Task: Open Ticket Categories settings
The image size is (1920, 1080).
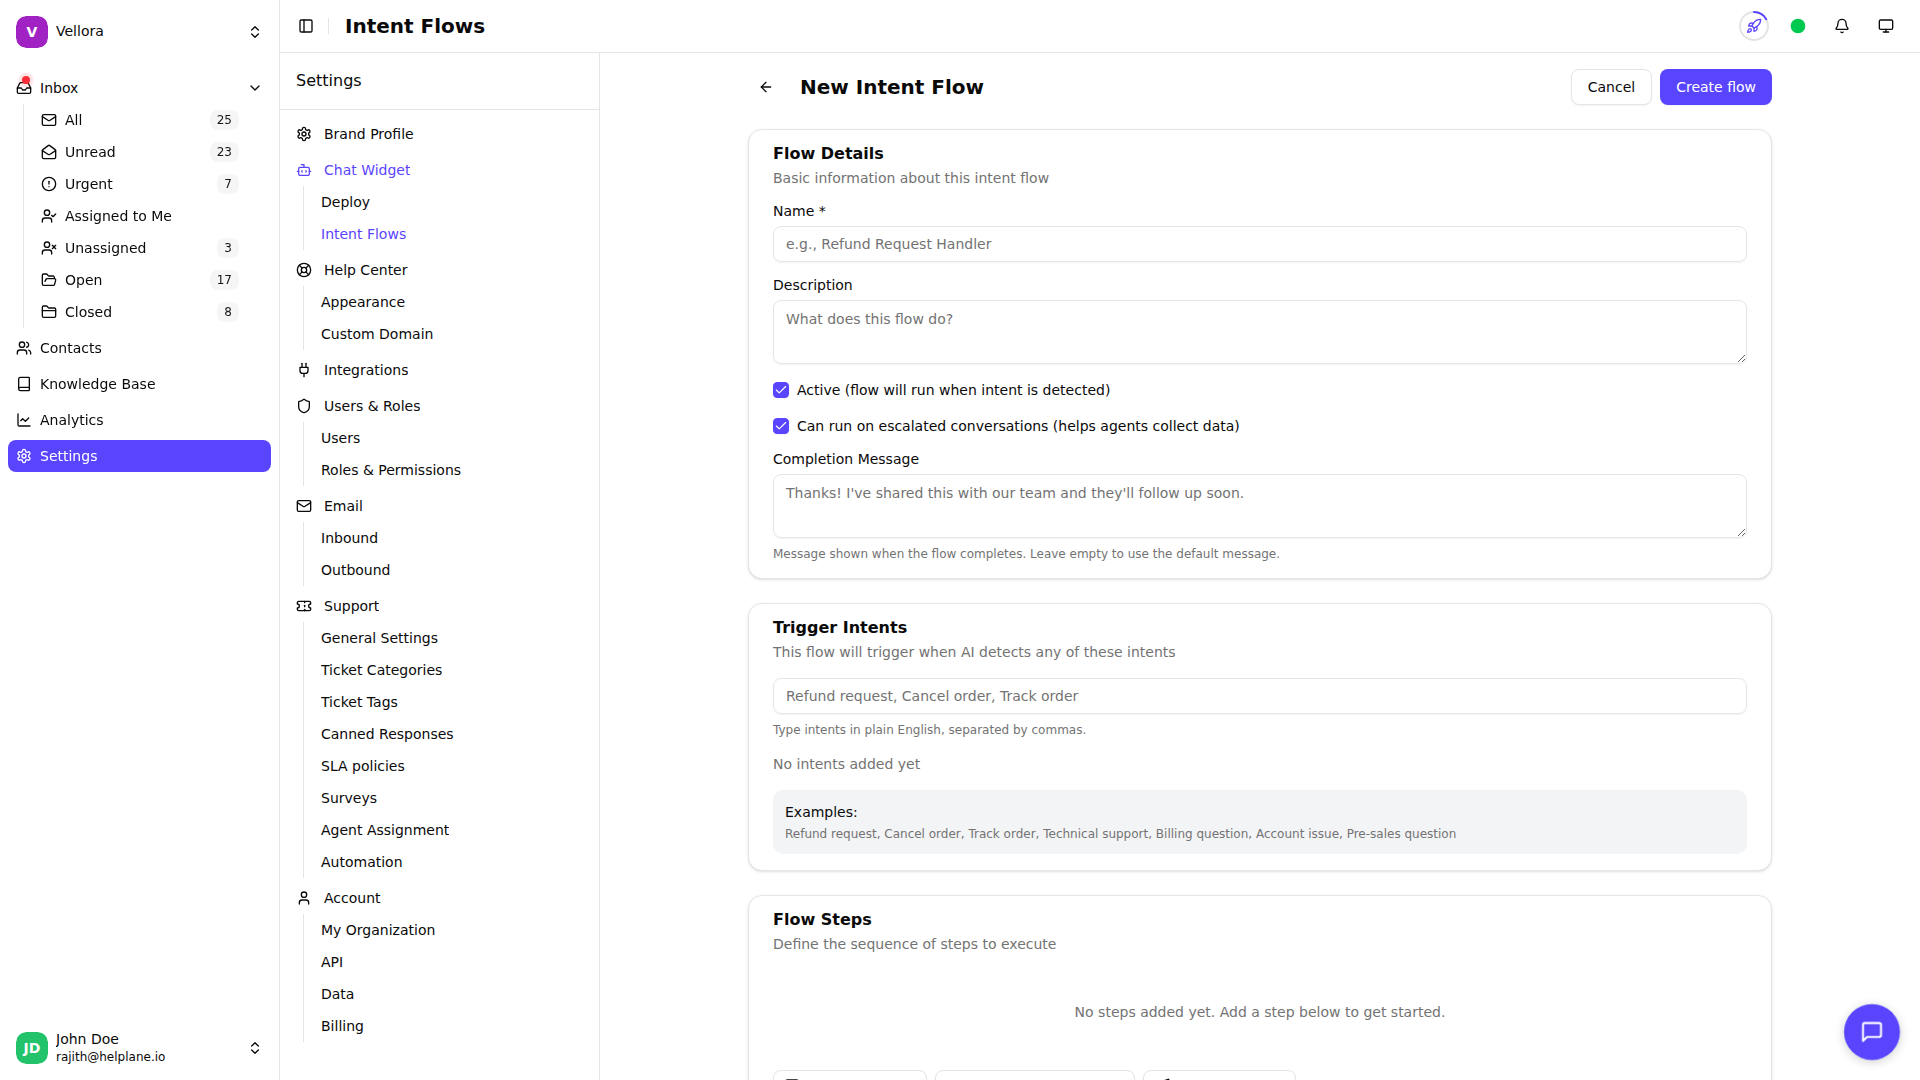Action: click(381, 670)
